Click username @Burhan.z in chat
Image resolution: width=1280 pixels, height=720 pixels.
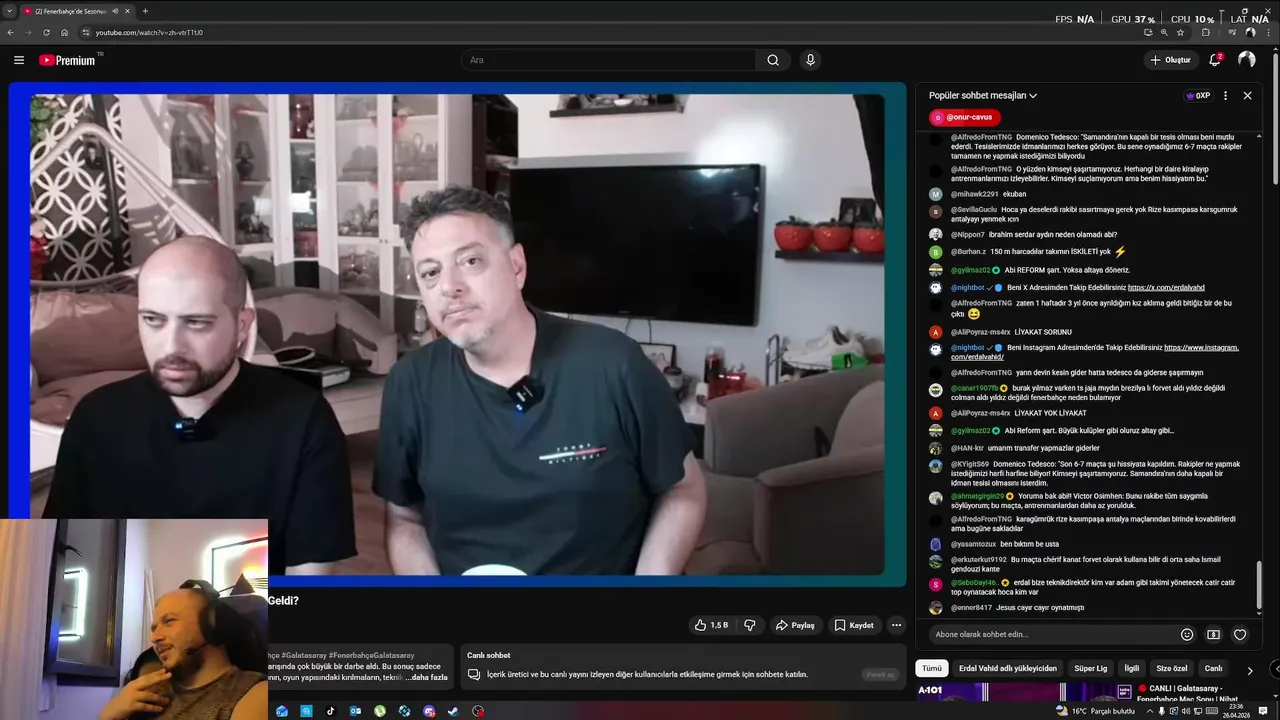[x=968, y=252]
